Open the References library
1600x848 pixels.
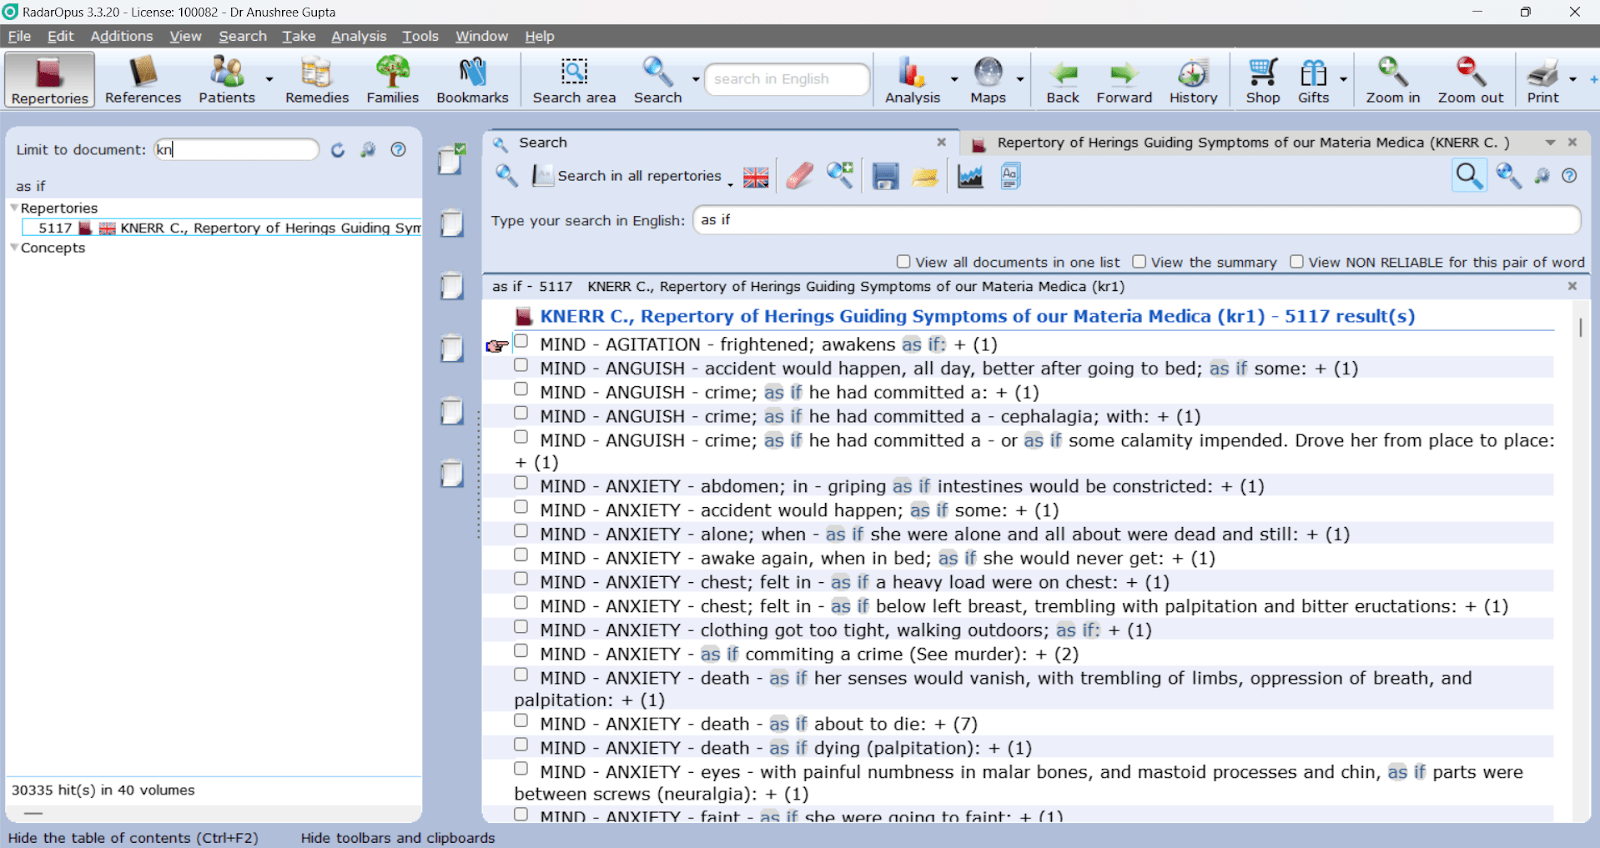click(x=143, y=80)
